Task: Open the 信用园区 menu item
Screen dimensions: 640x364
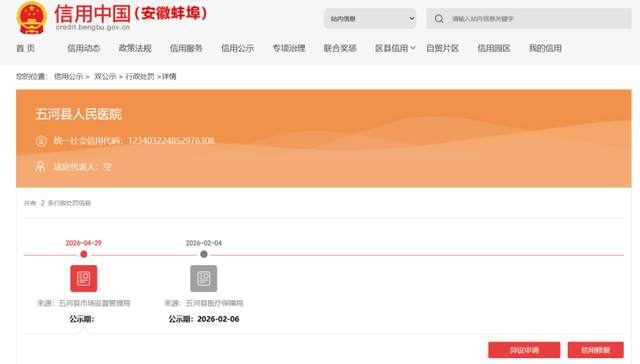Action: [x=494, y=48]
